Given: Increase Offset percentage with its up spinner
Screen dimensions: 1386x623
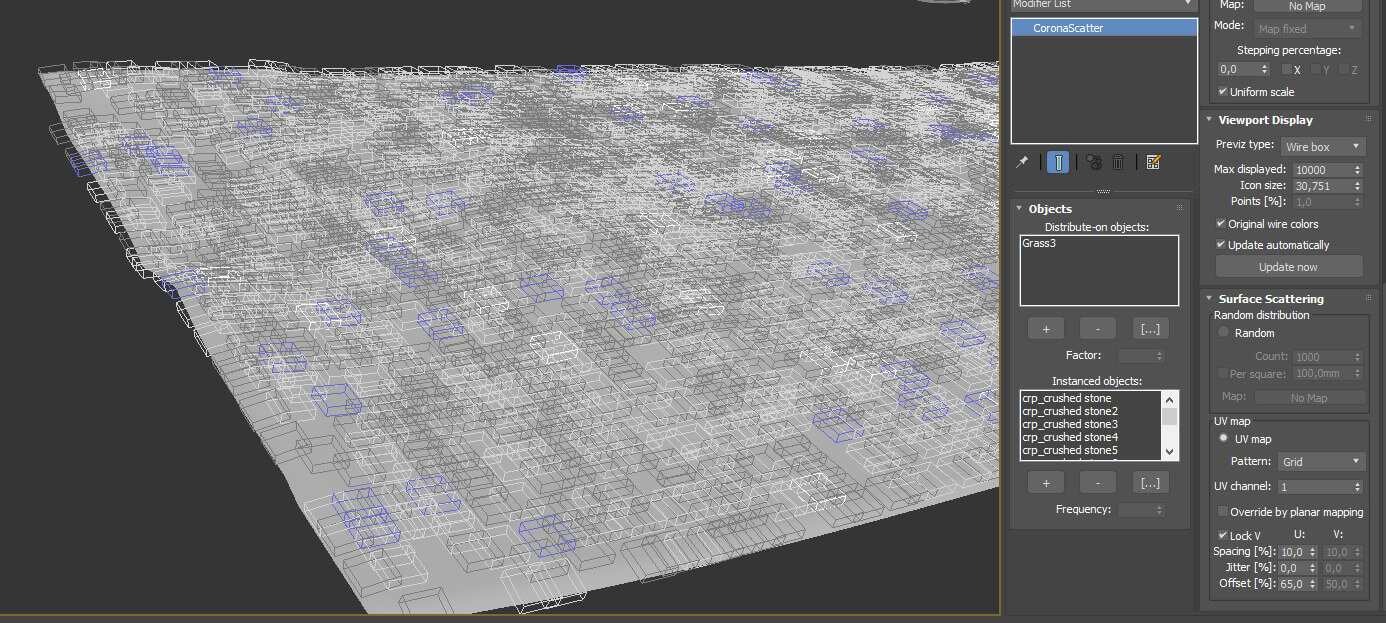Looking at the screenshot, I should click(x=1311, y=580).
